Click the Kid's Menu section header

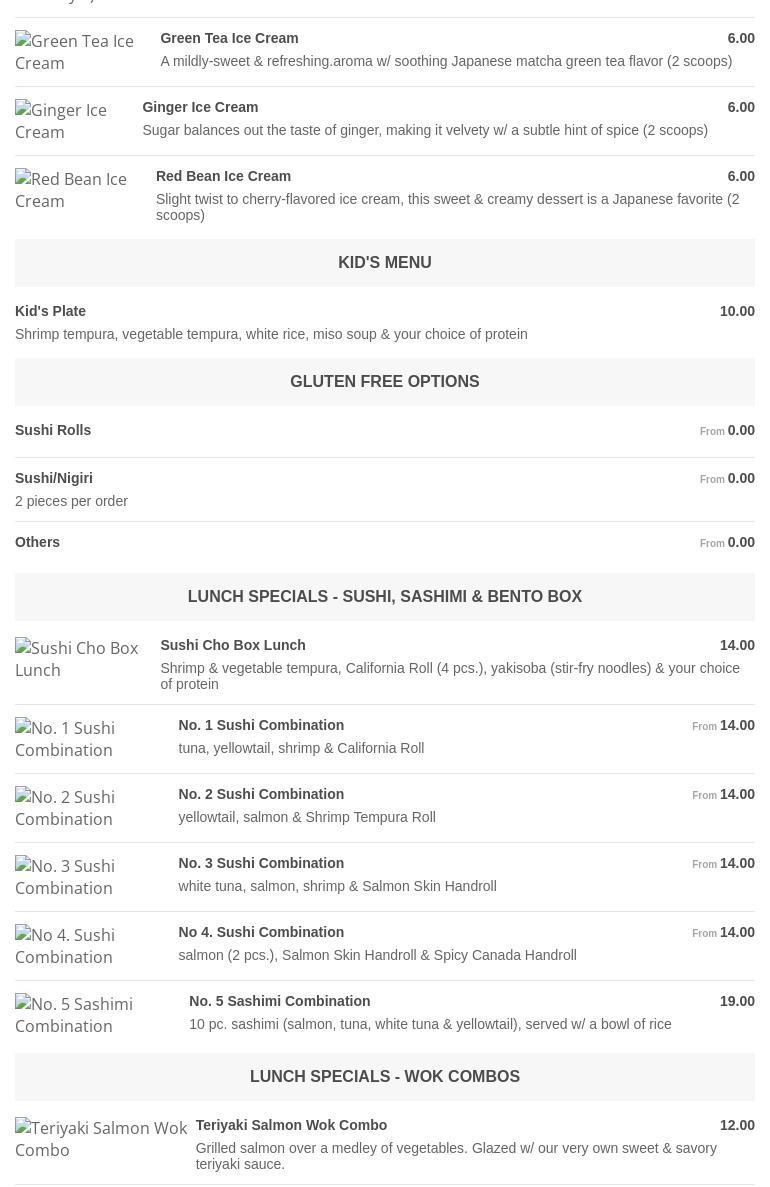click(385, 262)
